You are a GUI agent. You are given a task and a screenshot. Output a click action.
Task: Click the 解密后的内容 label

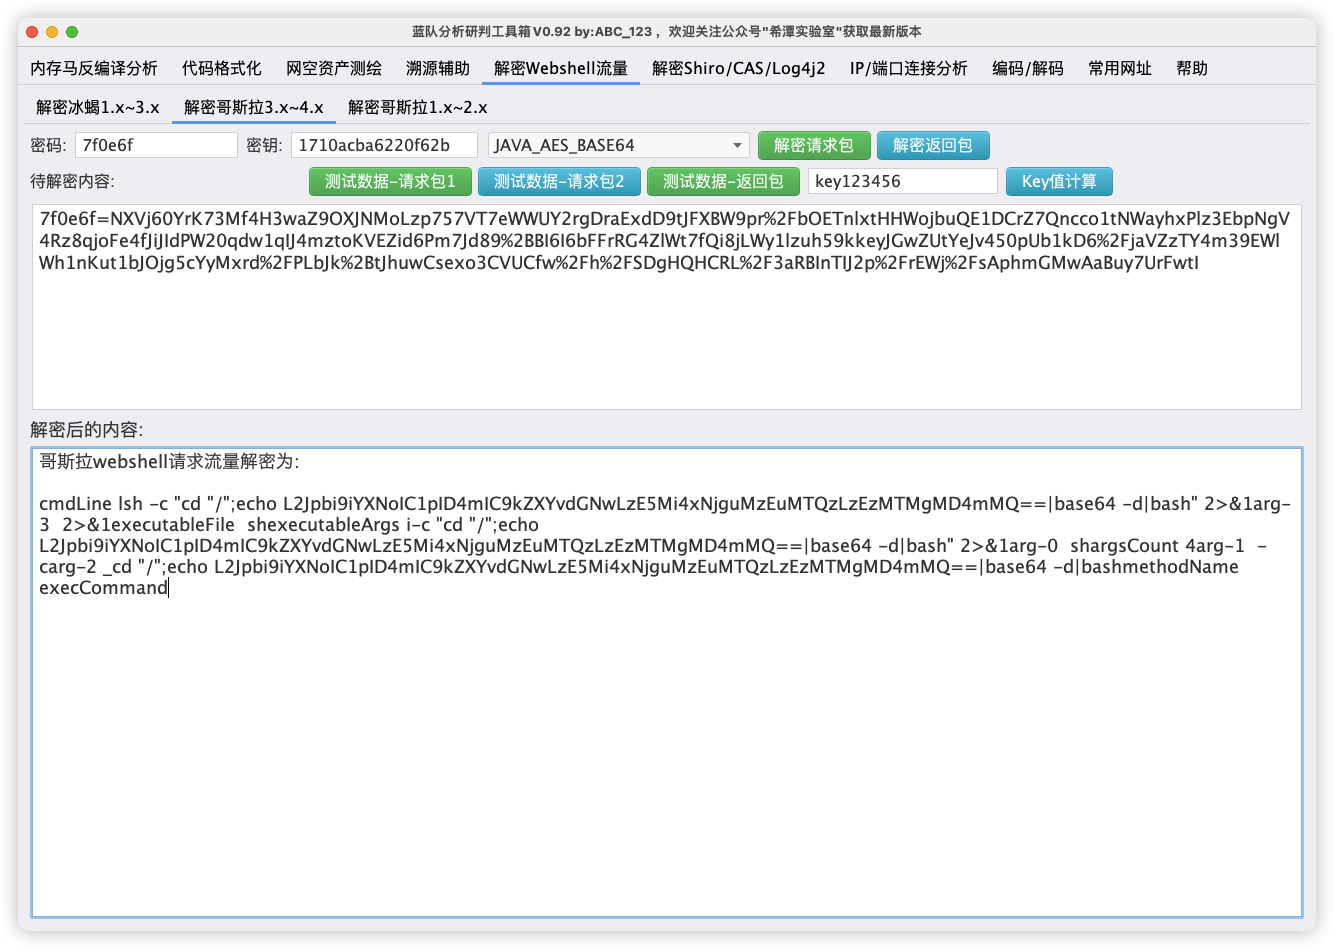(87, 429)
